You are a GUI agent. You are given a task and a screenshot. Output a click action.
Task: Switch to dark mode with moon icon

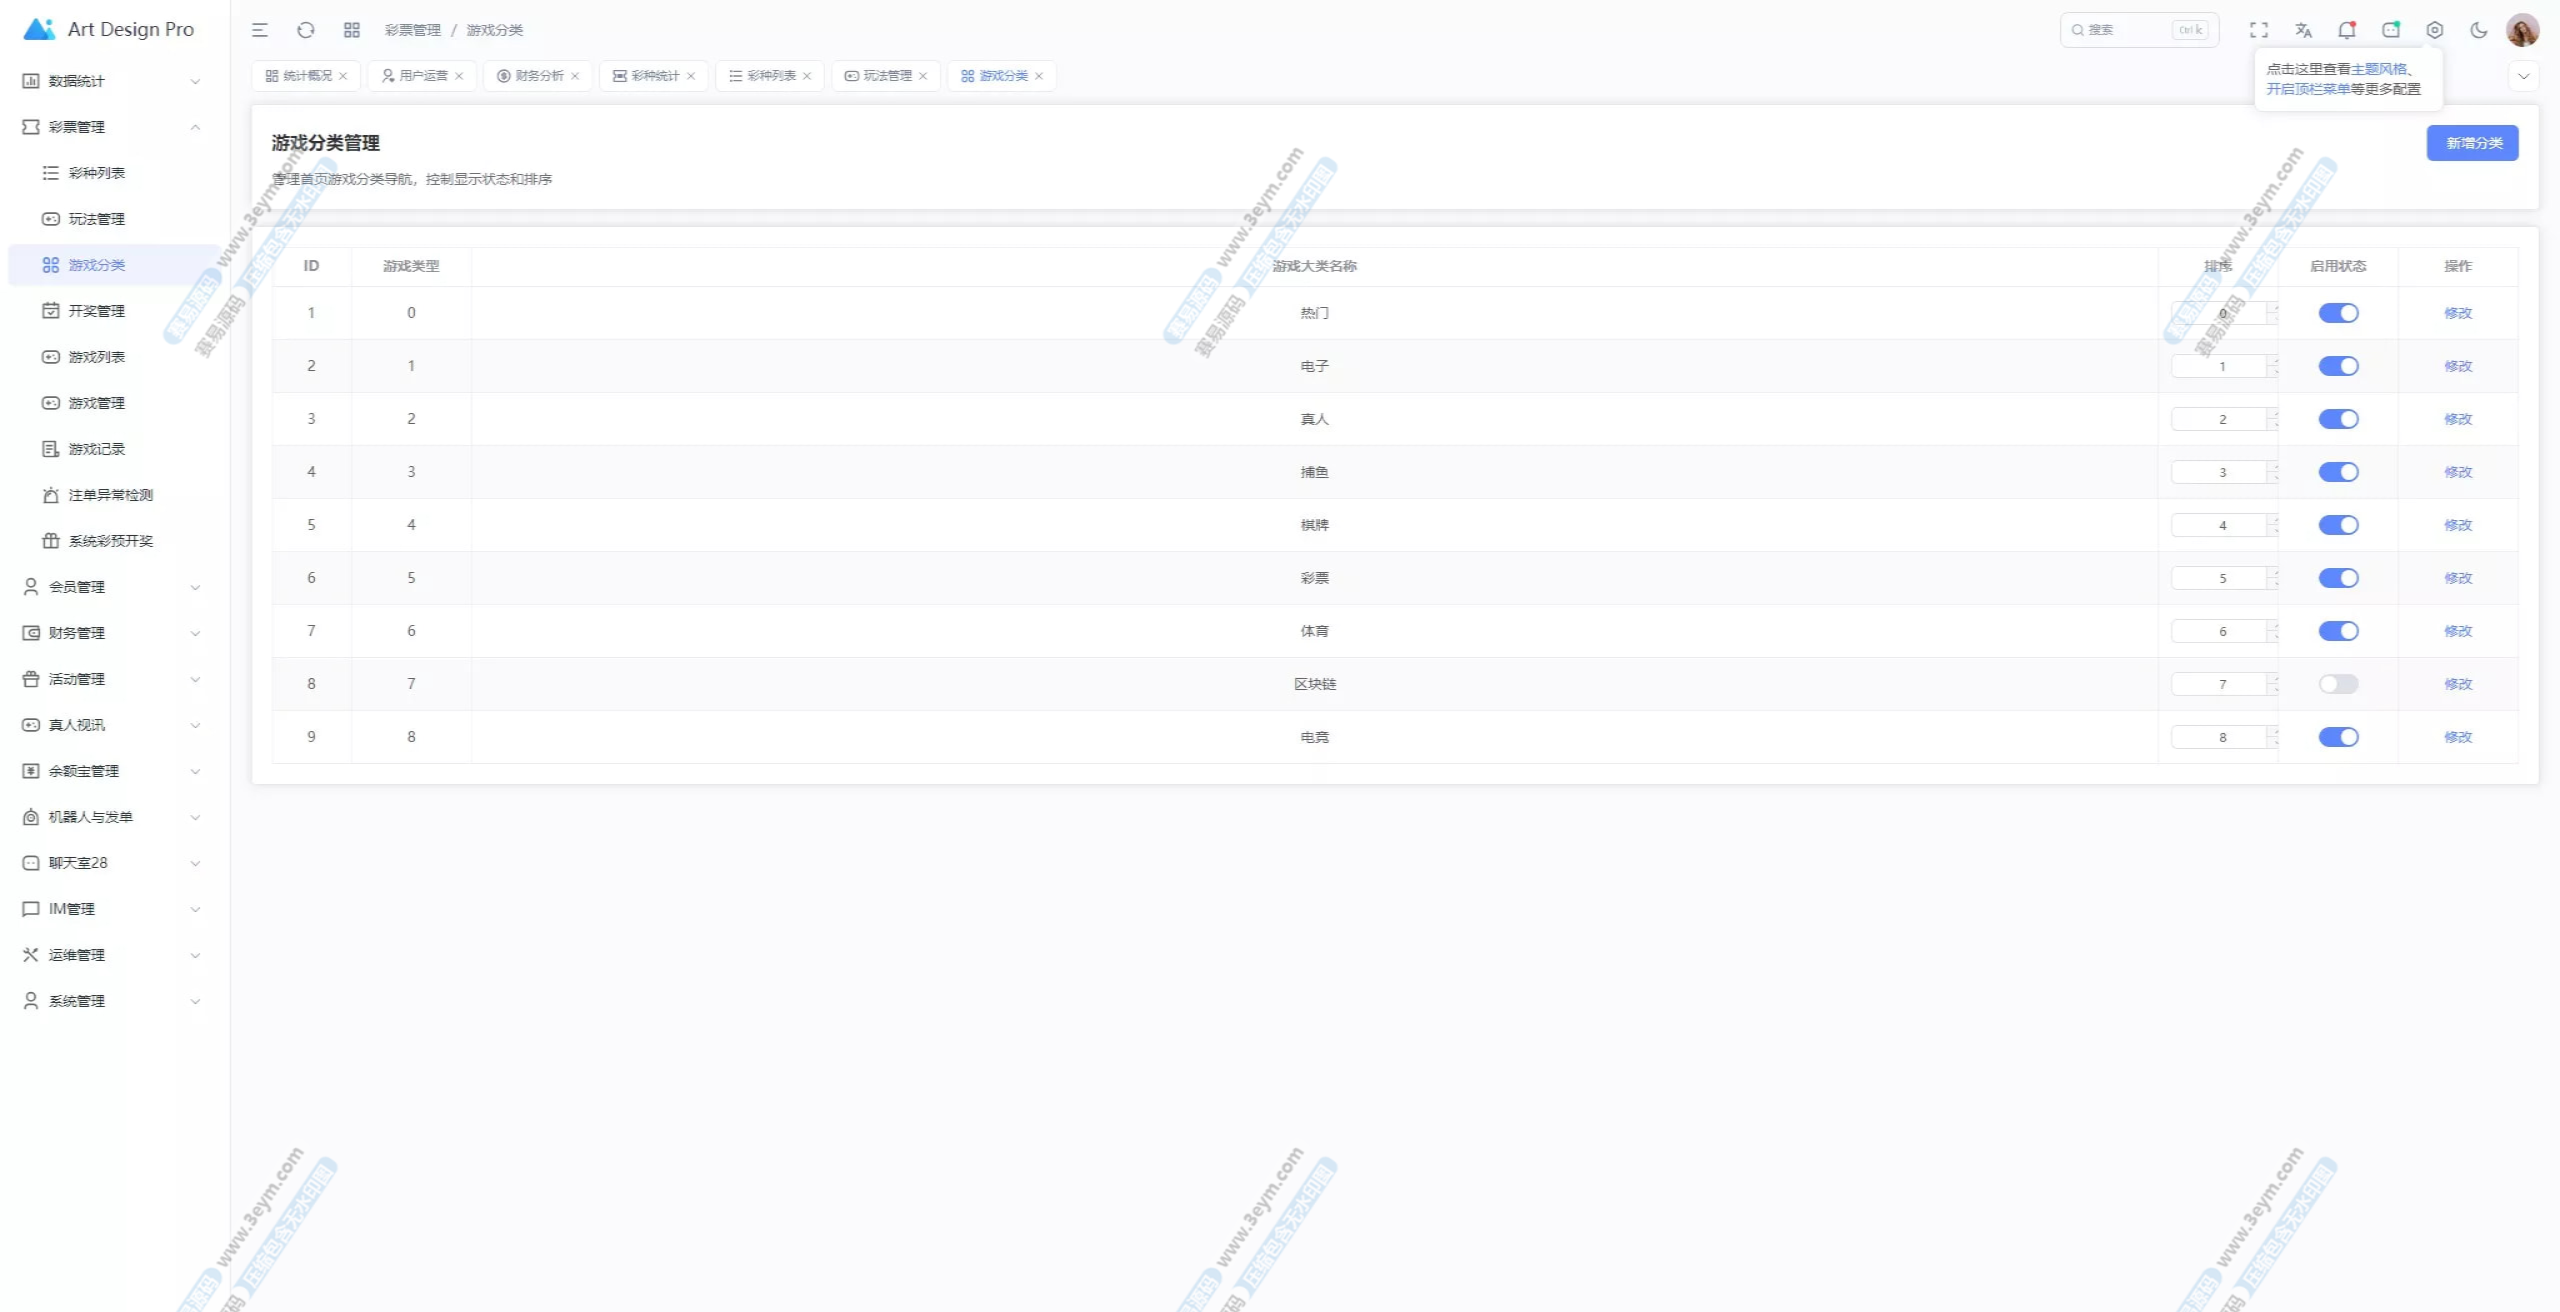pyautogui.click(x=2478, y=30)
